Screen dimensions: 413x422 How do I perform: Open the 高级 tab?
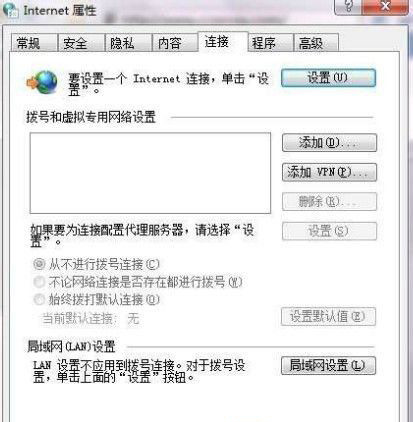(x=316, y=43)
